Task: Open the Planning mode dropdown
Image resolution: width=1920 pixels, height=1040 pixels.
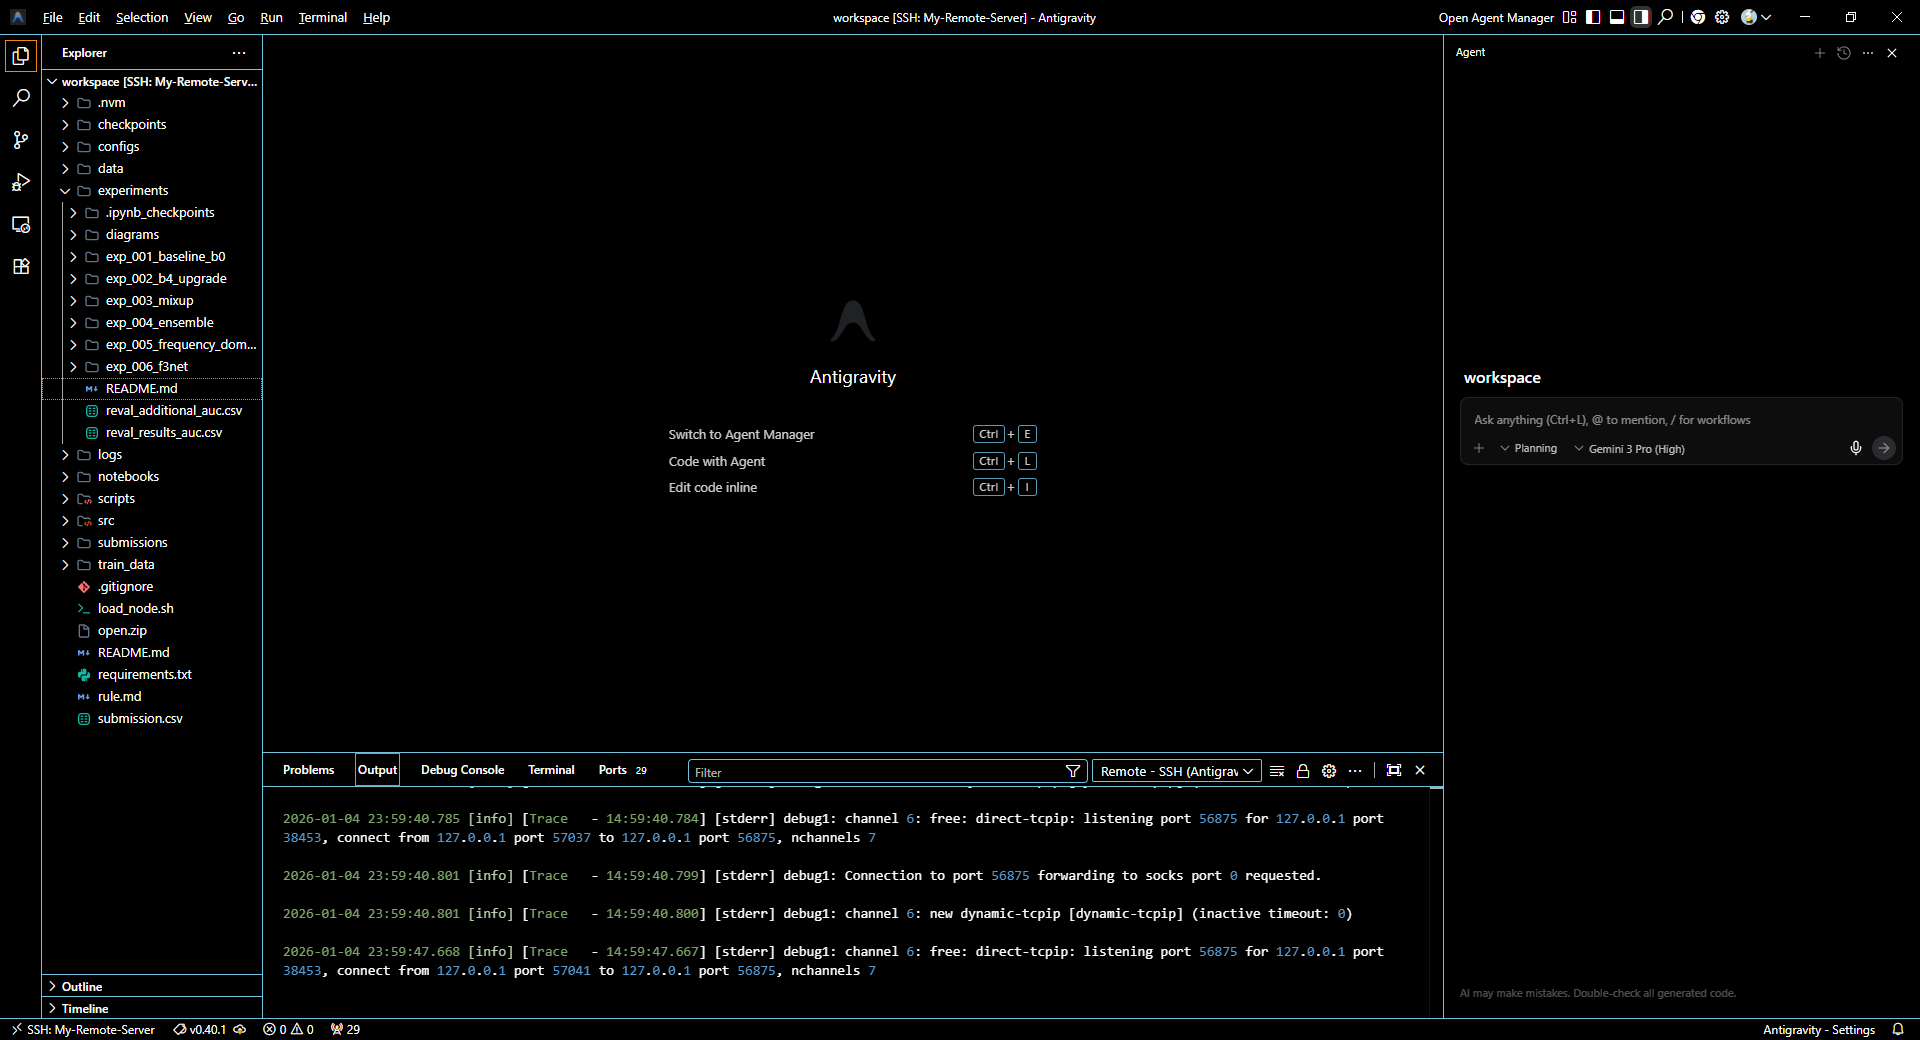Action: click(1529, 448)
